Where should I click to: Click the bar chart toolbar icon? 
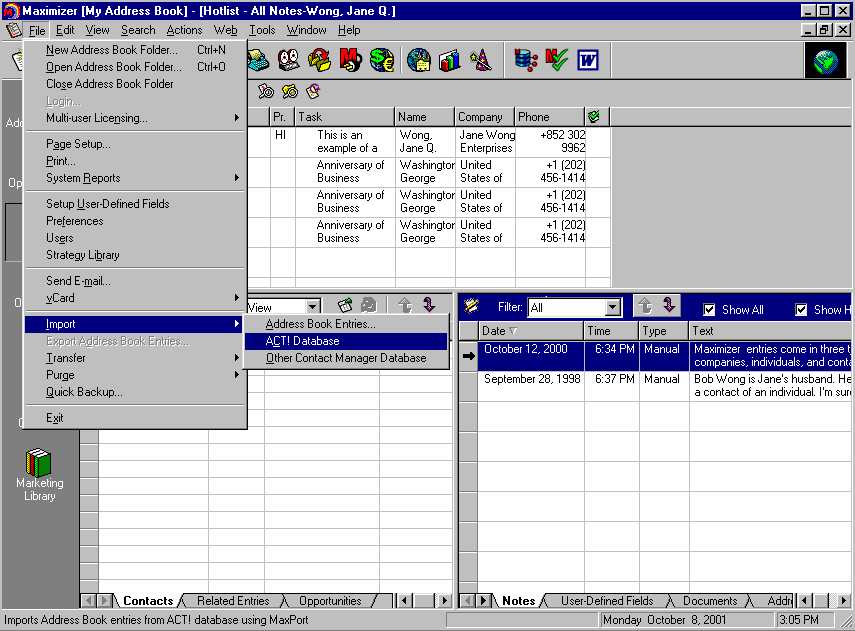pyautogui.click(x=449, y=60)
